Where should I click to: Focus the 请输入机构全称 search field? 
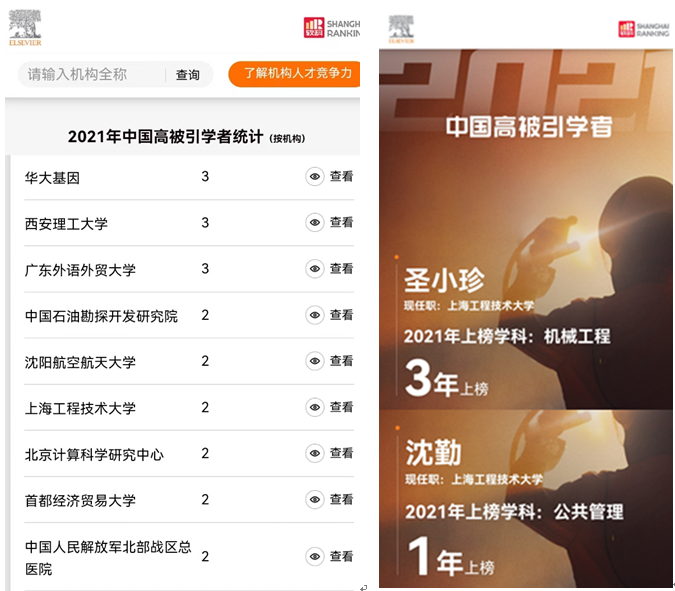(90, 74)
